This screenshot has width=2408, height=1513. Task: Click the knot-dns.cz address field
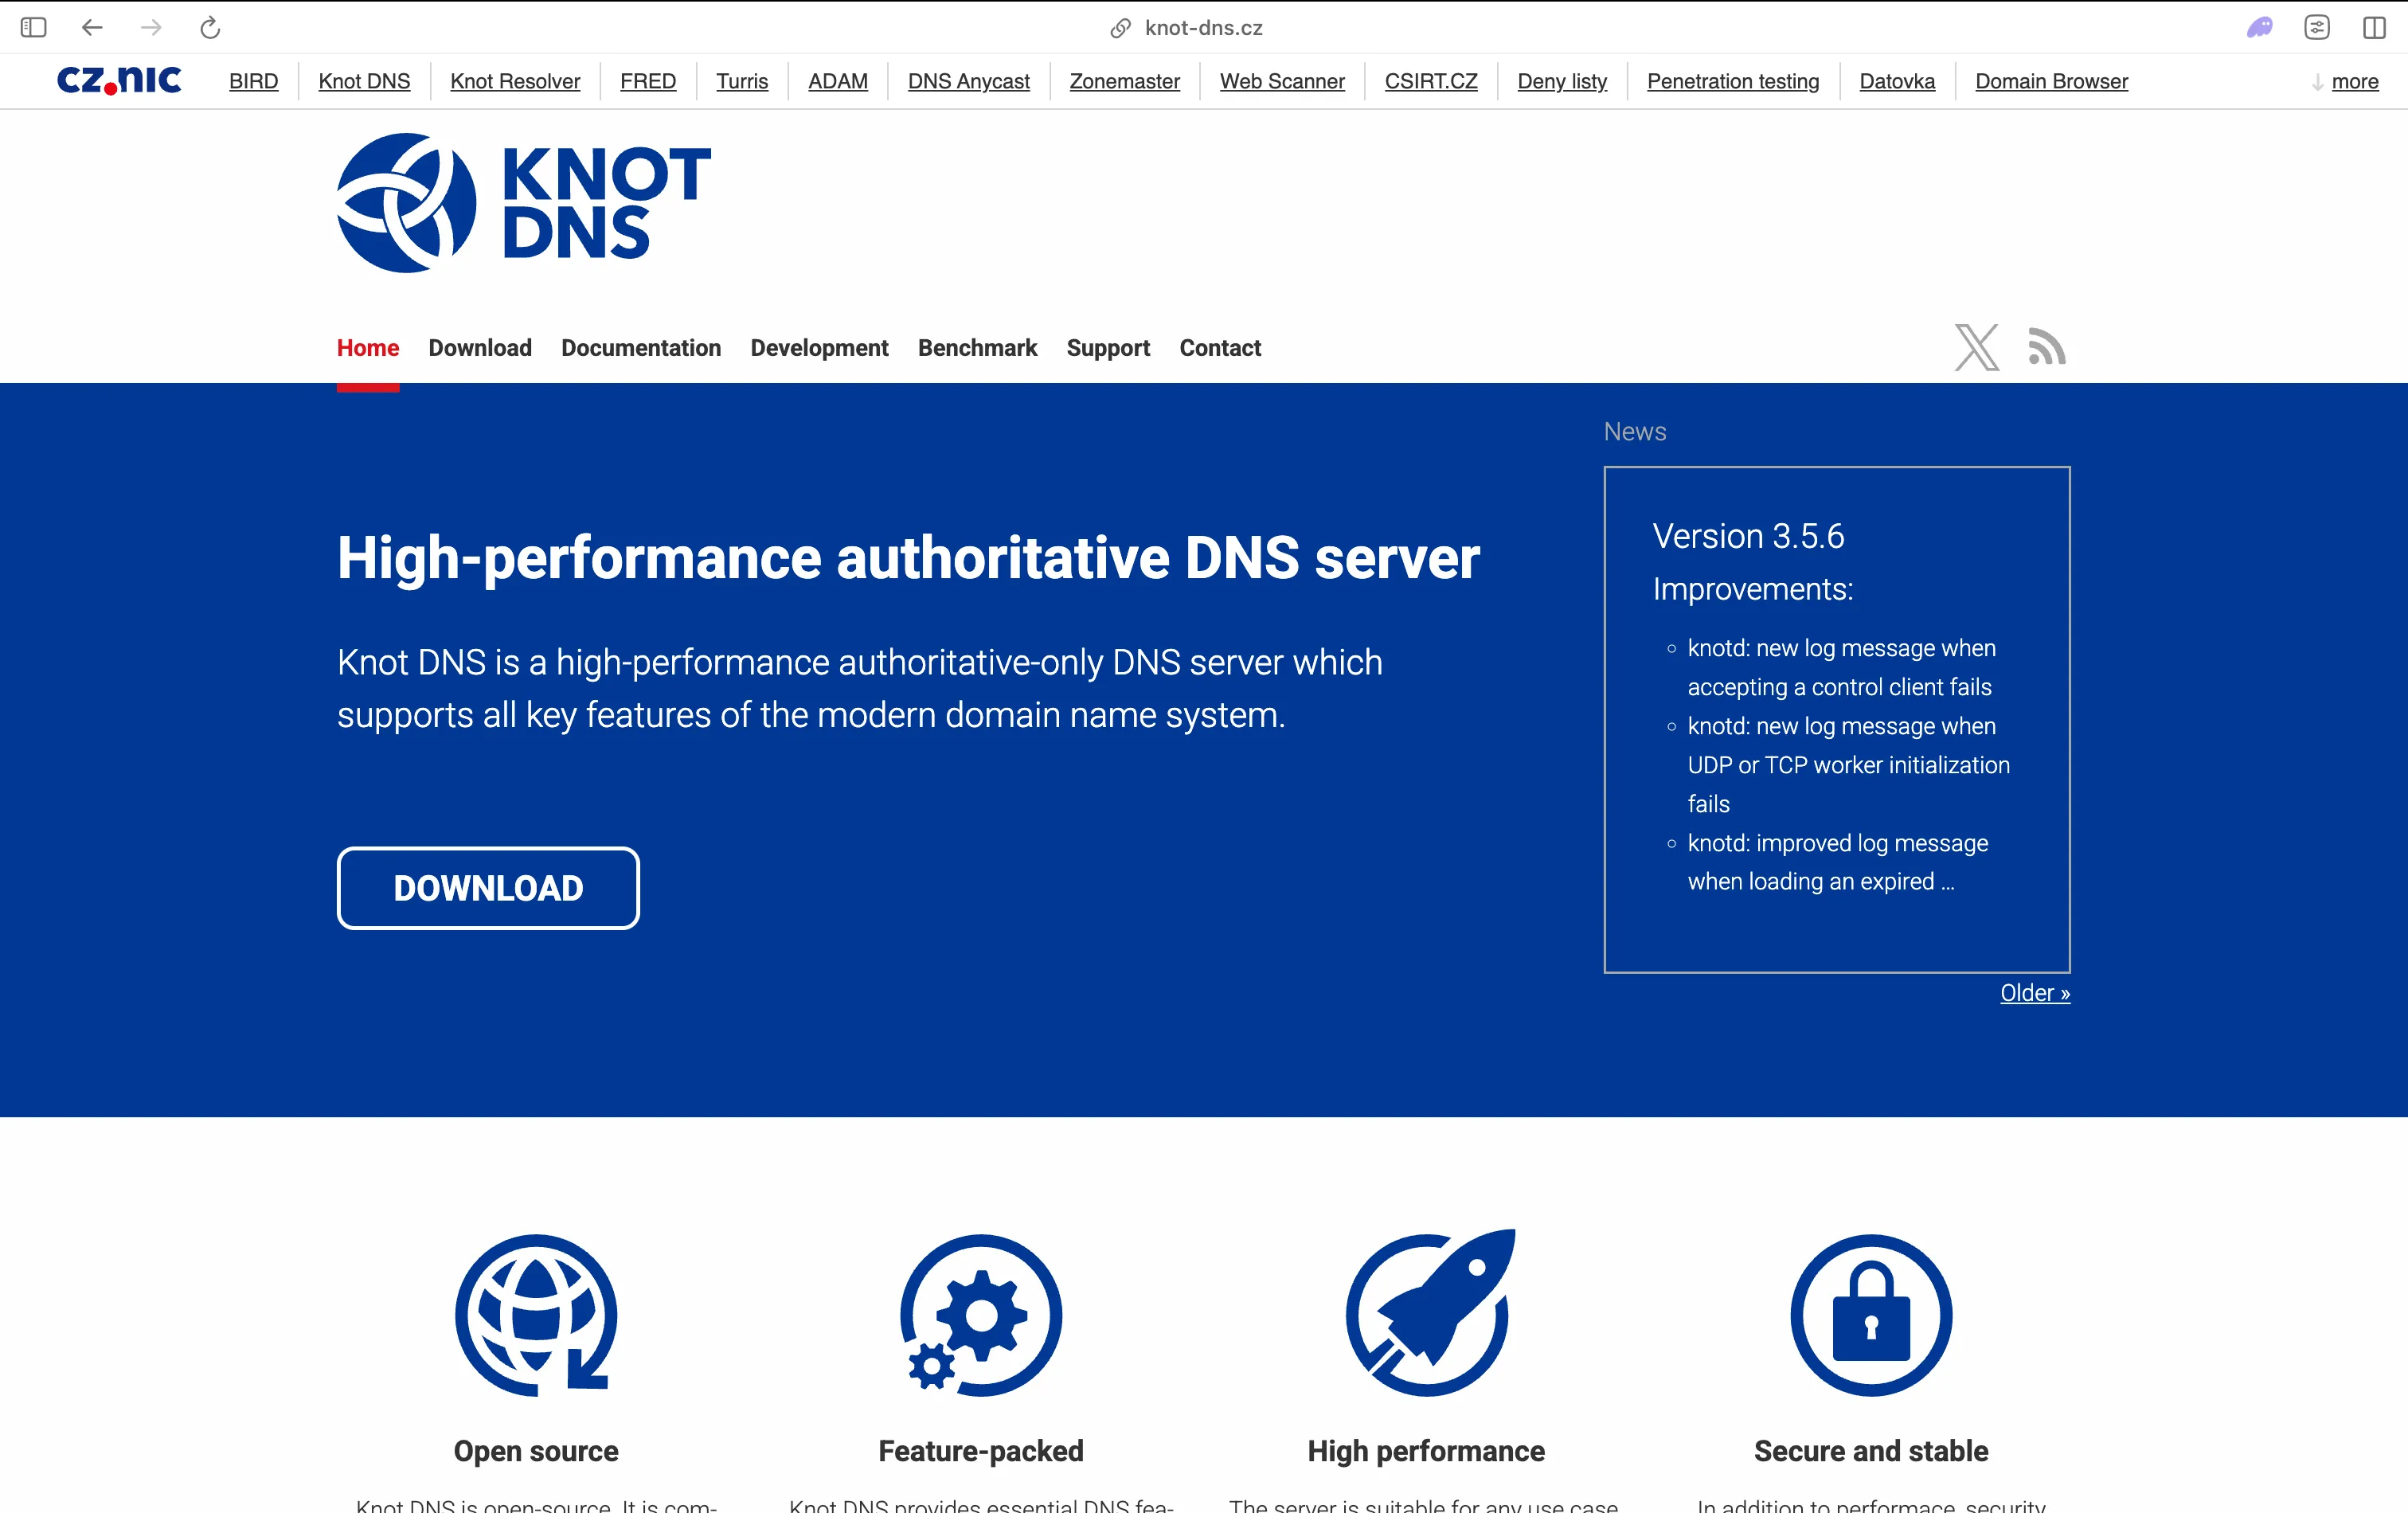click(1204, 28)
